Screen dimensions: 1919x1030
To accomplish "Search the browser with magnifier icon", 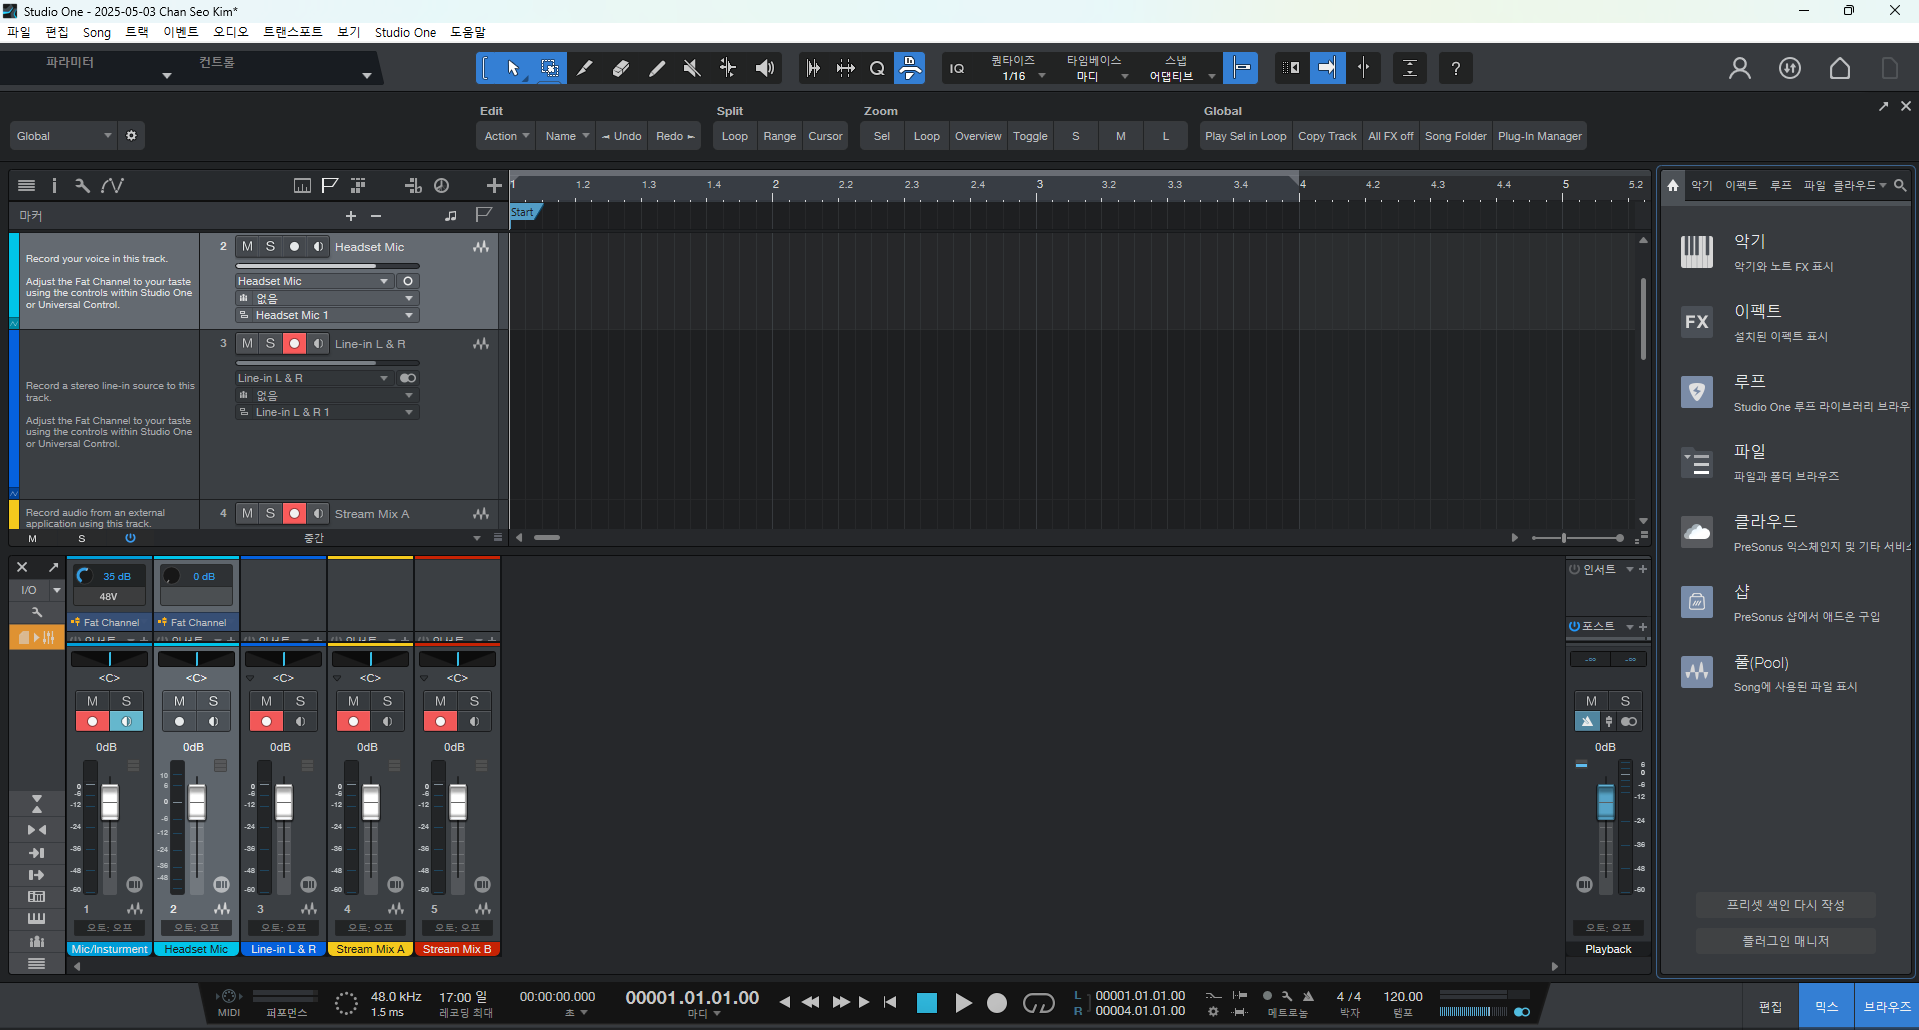I will point(1900,185).
